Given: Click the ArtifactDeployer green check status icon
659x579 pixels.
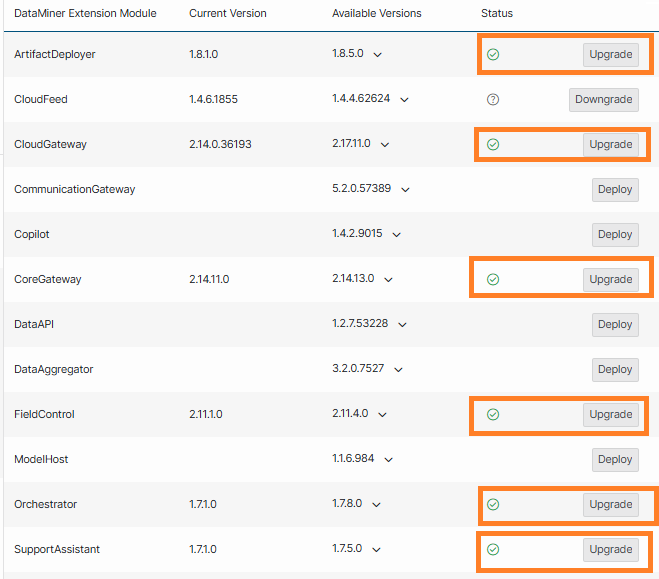Looking at the screenshot, I should (493, 54).
